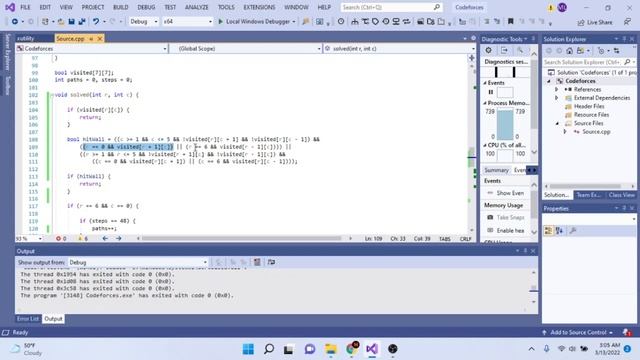
Task: Open the EXTENSIONS menu
Action: (259, 7)
